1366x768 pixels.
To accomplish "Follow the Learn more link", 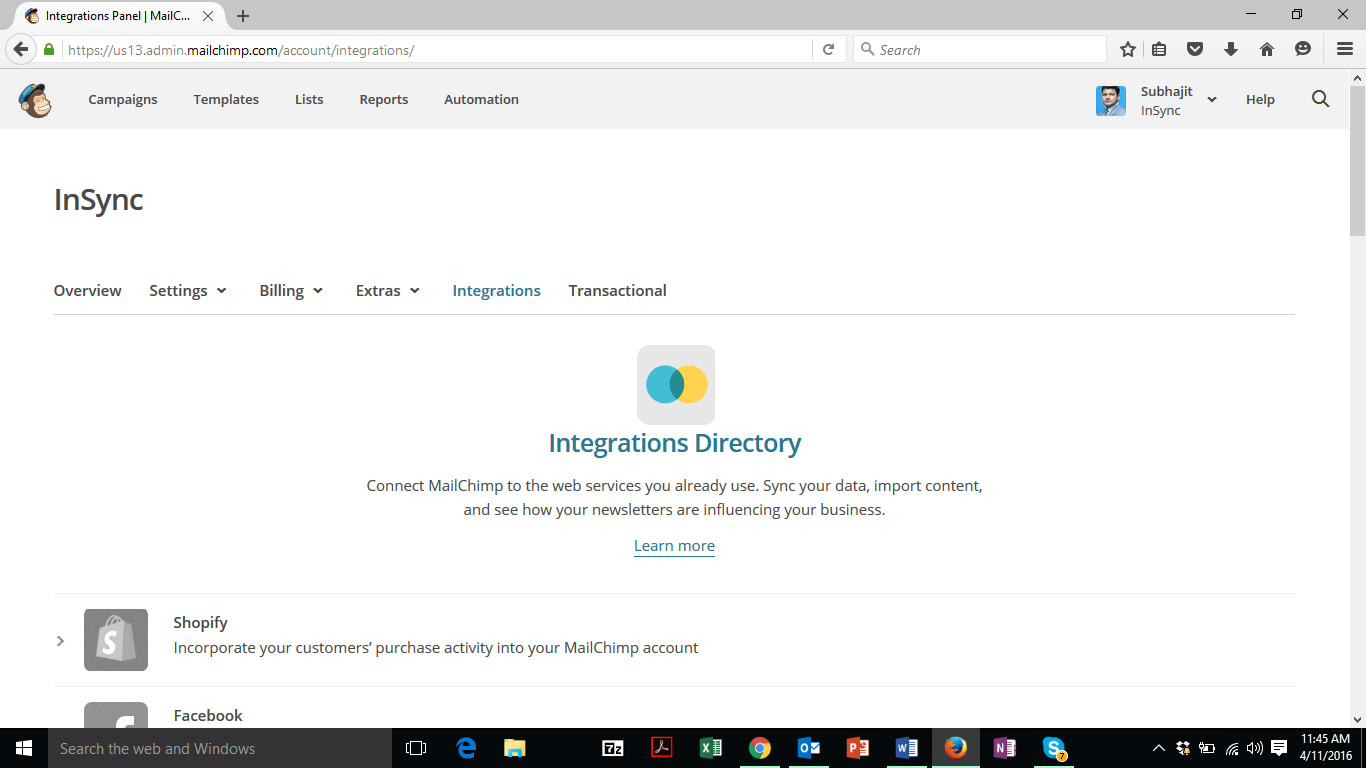I will [674, 545].
